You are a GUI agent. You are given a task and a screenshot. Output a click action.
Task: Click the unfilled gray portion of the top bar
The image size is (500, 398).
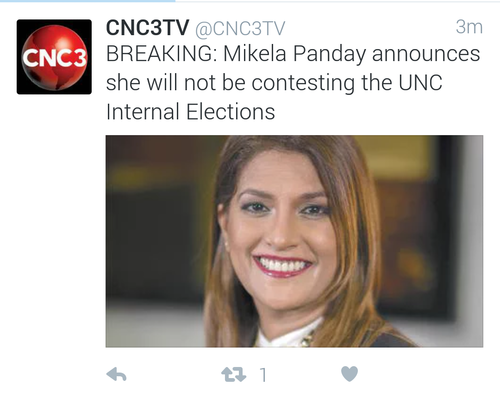pyautogui.click(x=337, y=1)
